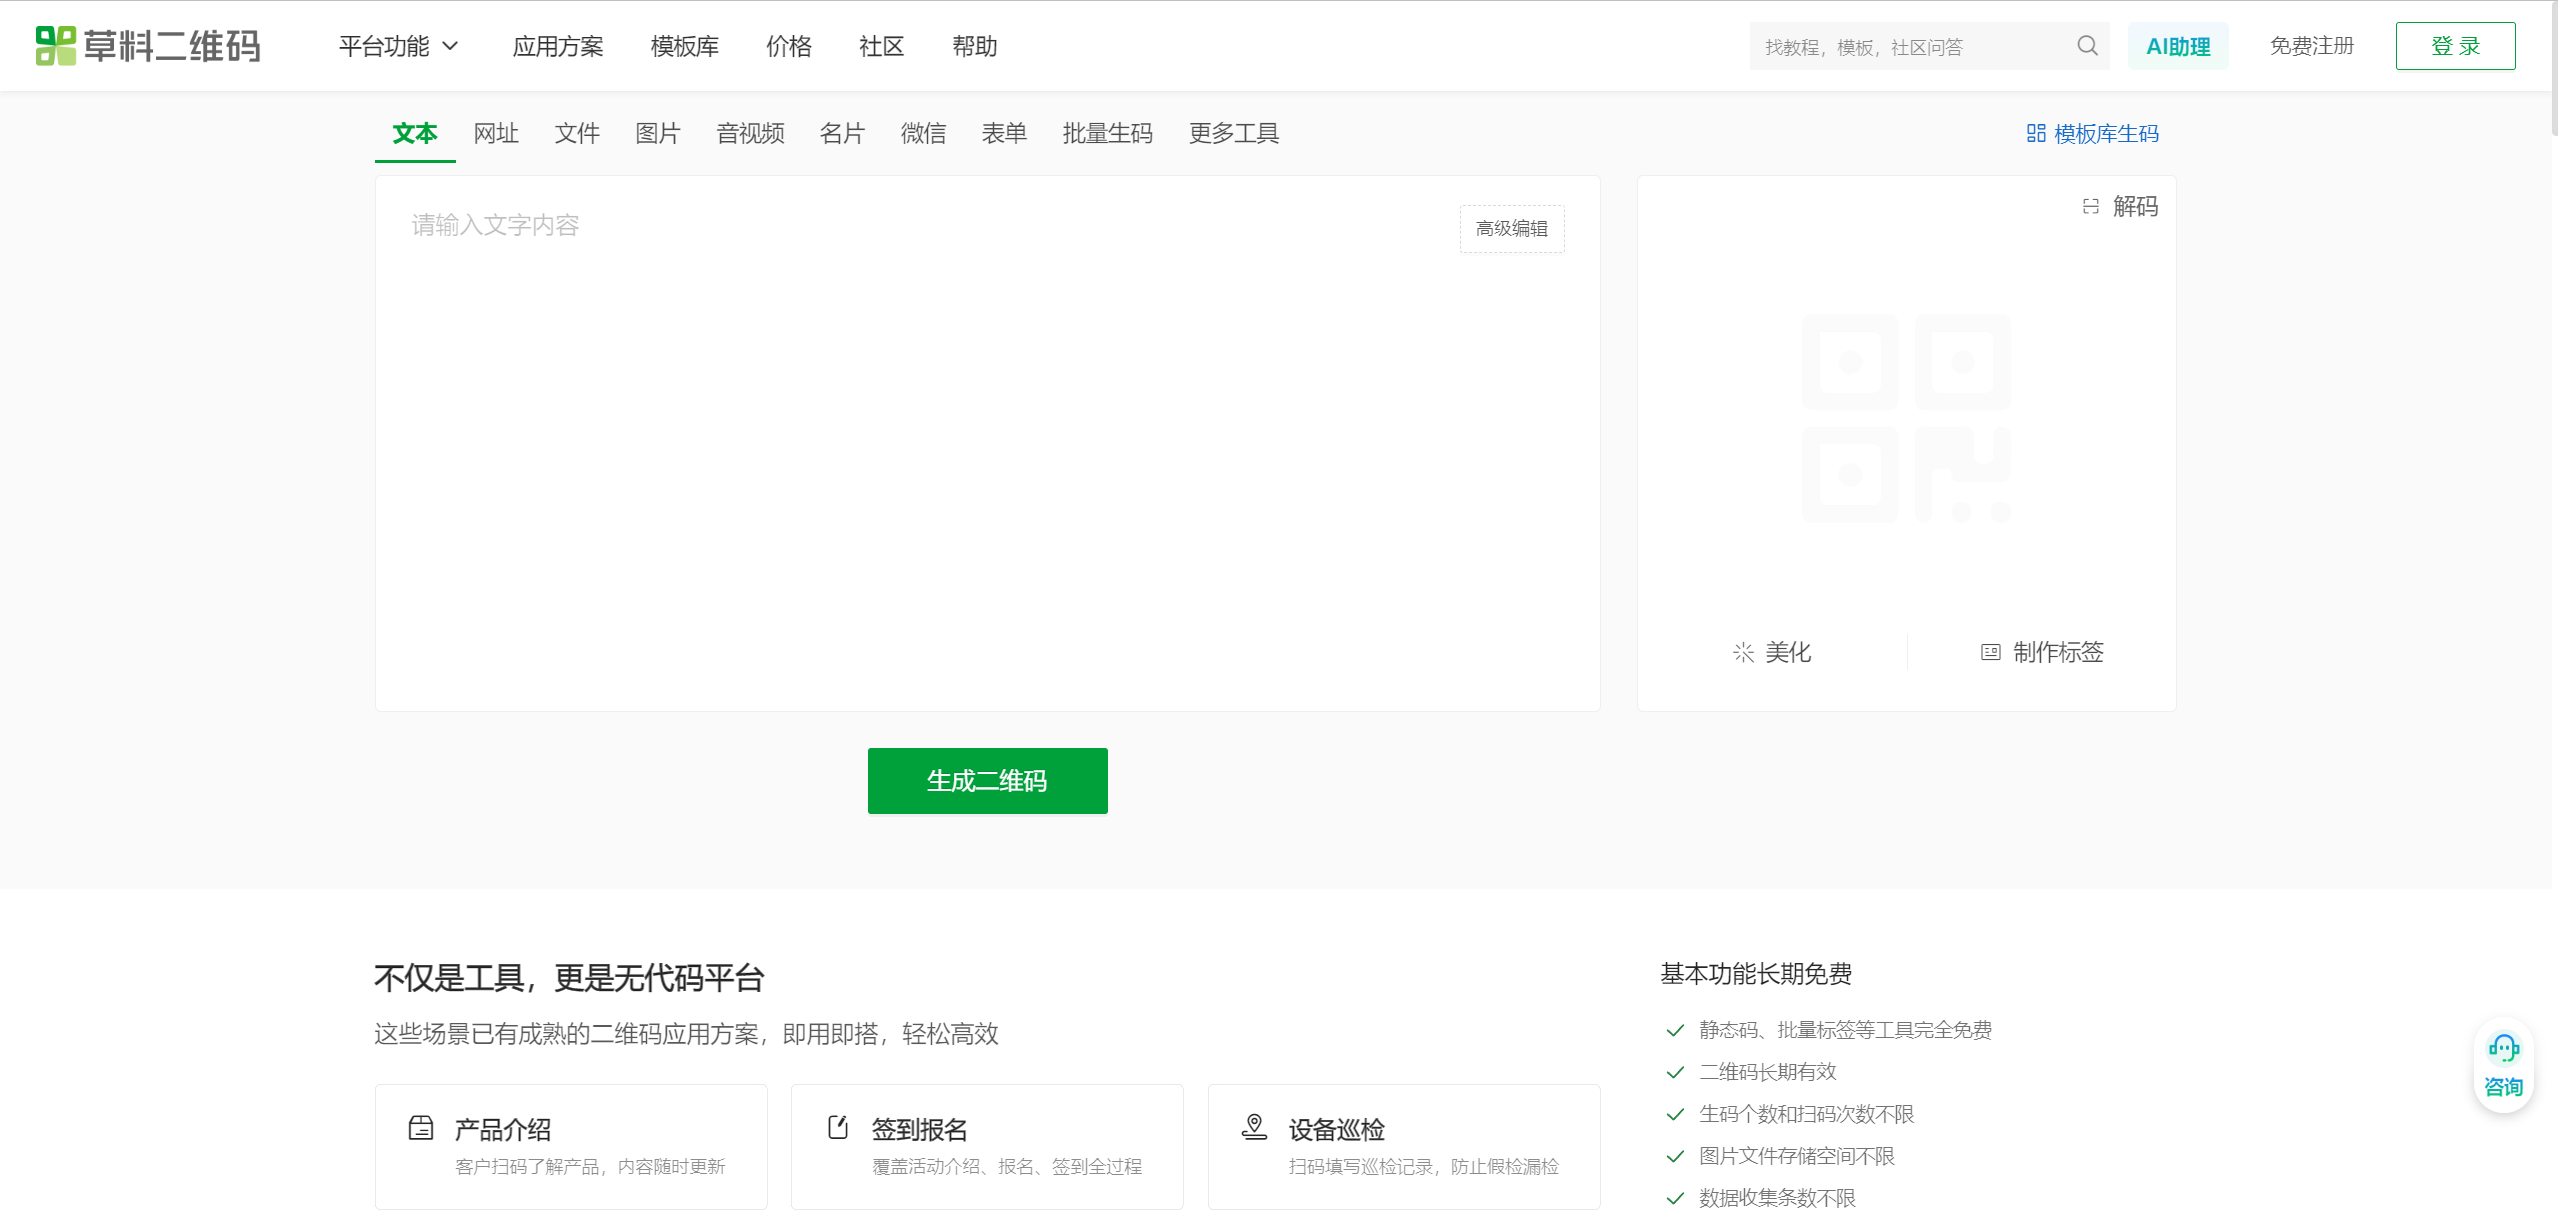Screen dimensions: 2558x1224
Task: Click the QR code placeholder image
Action: tap(1906, 418)
